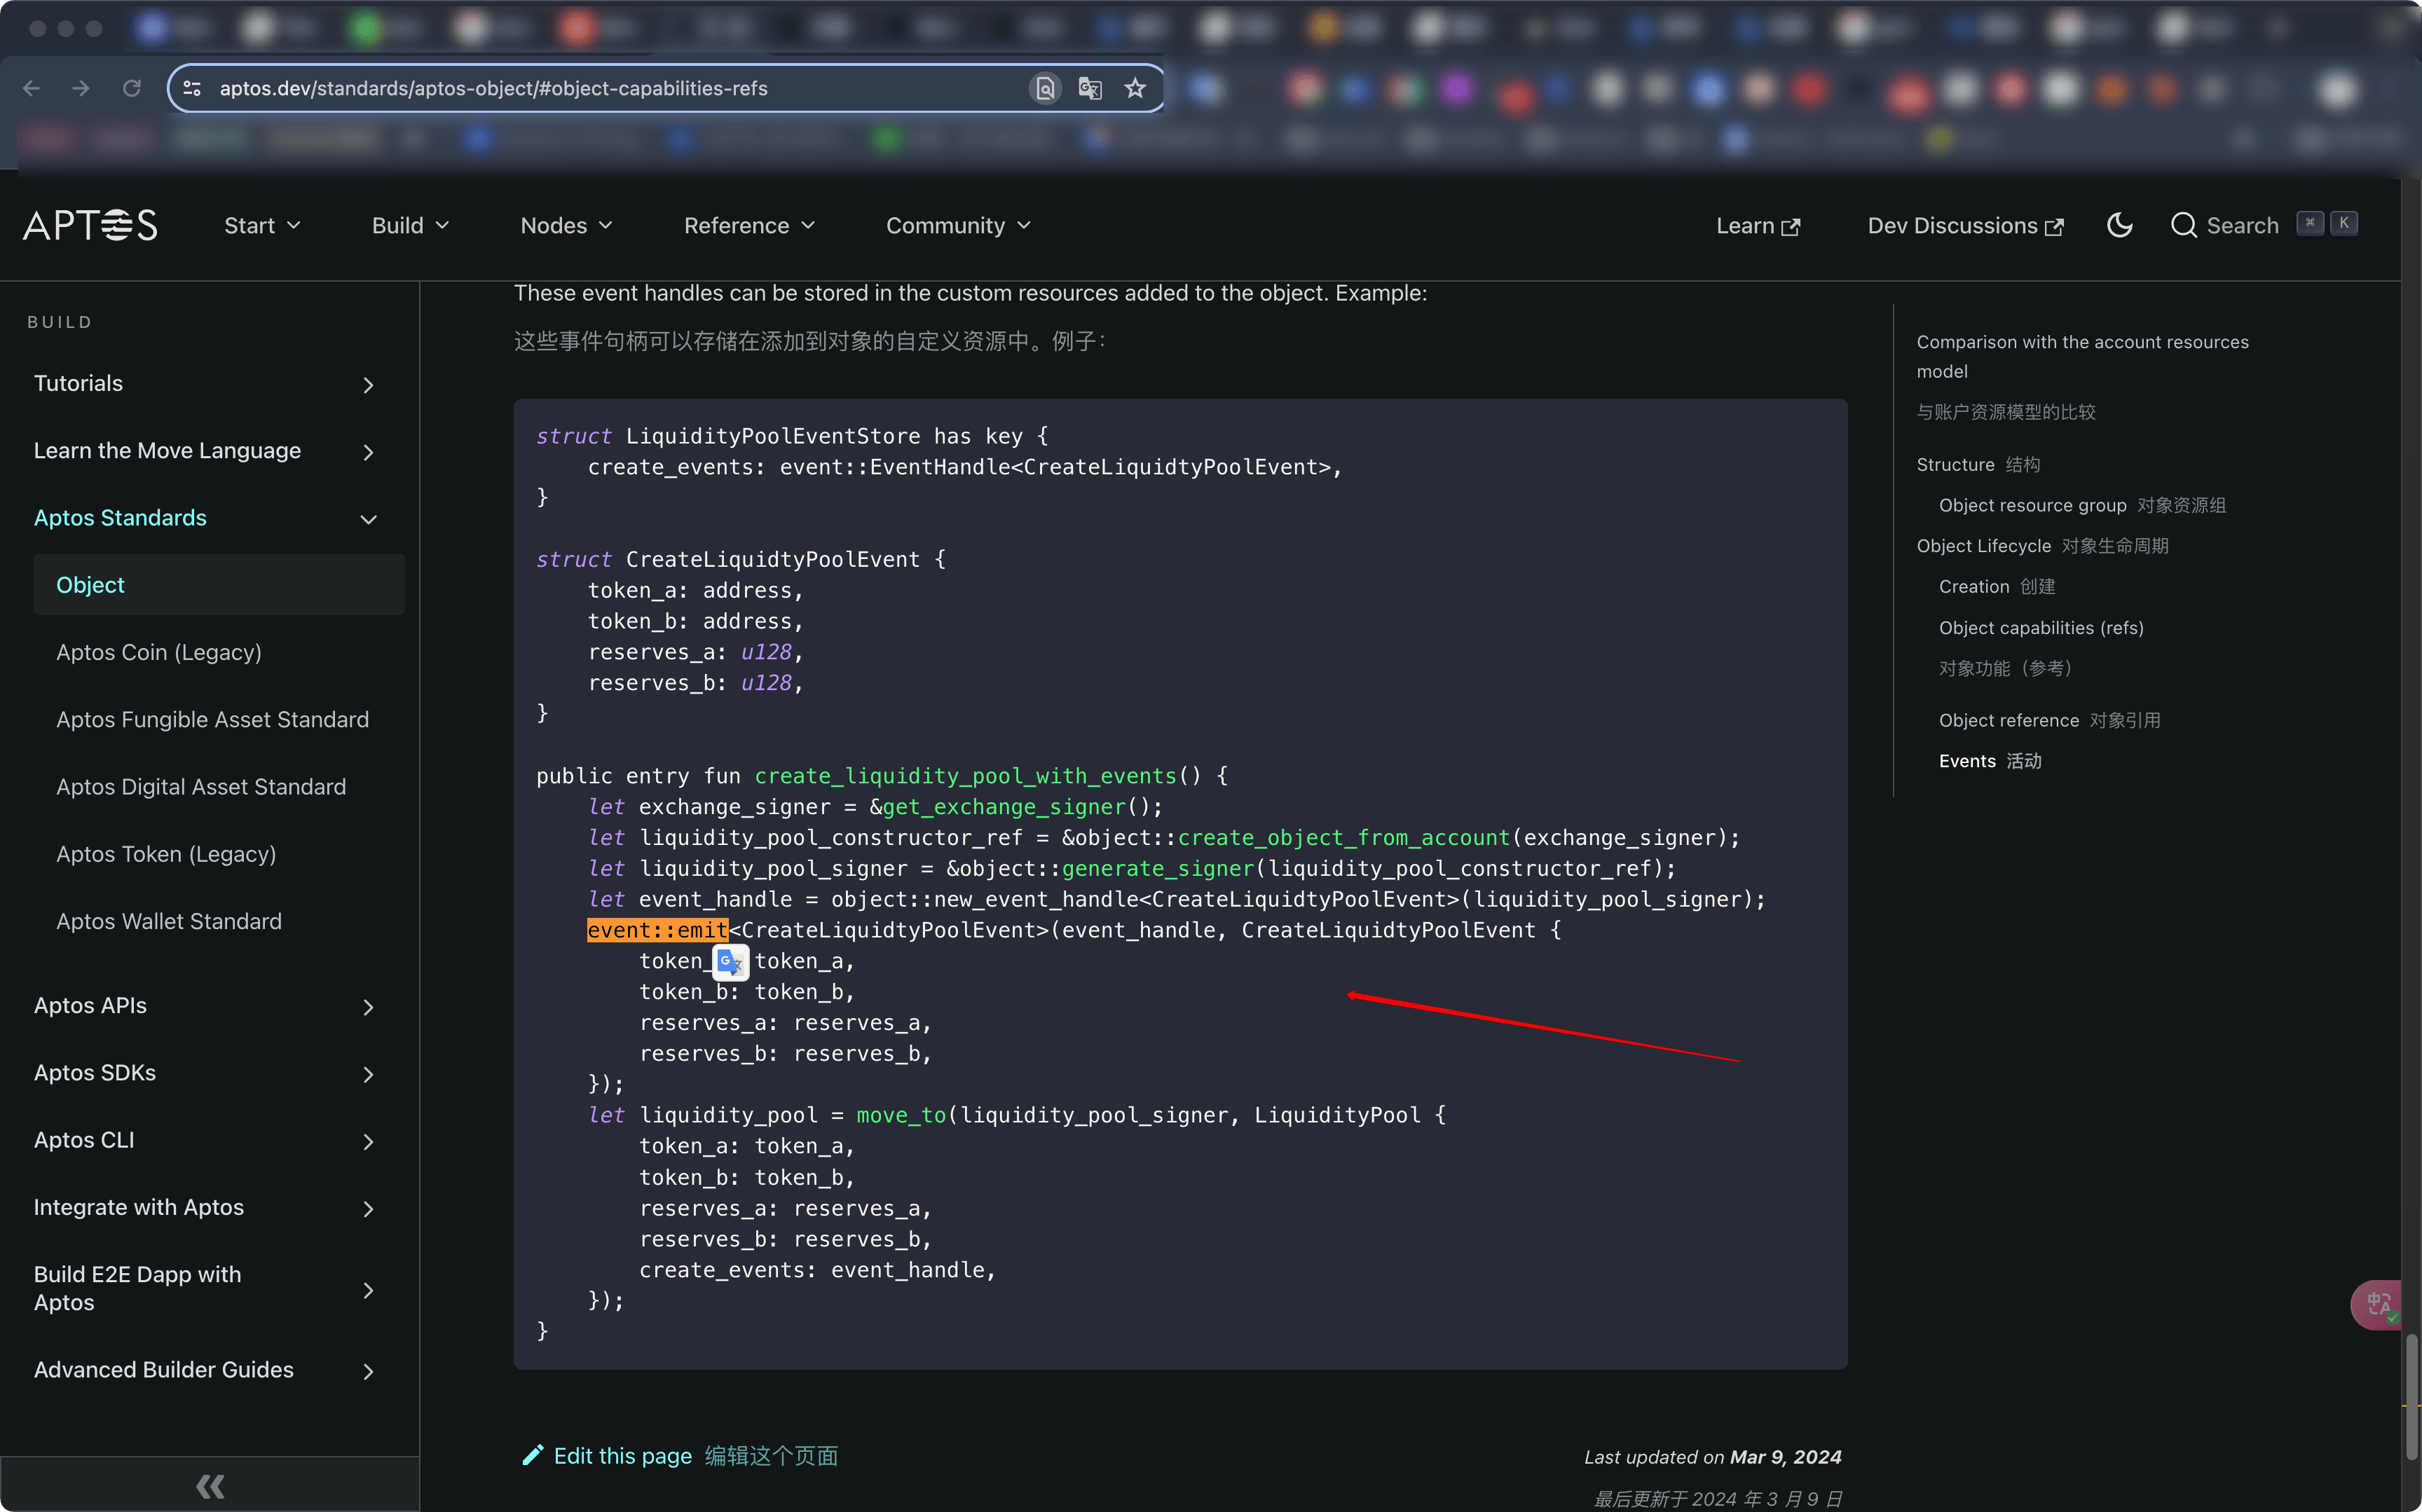
Task: Click the highlighted event::emit text
Action: tap(658, 930)
